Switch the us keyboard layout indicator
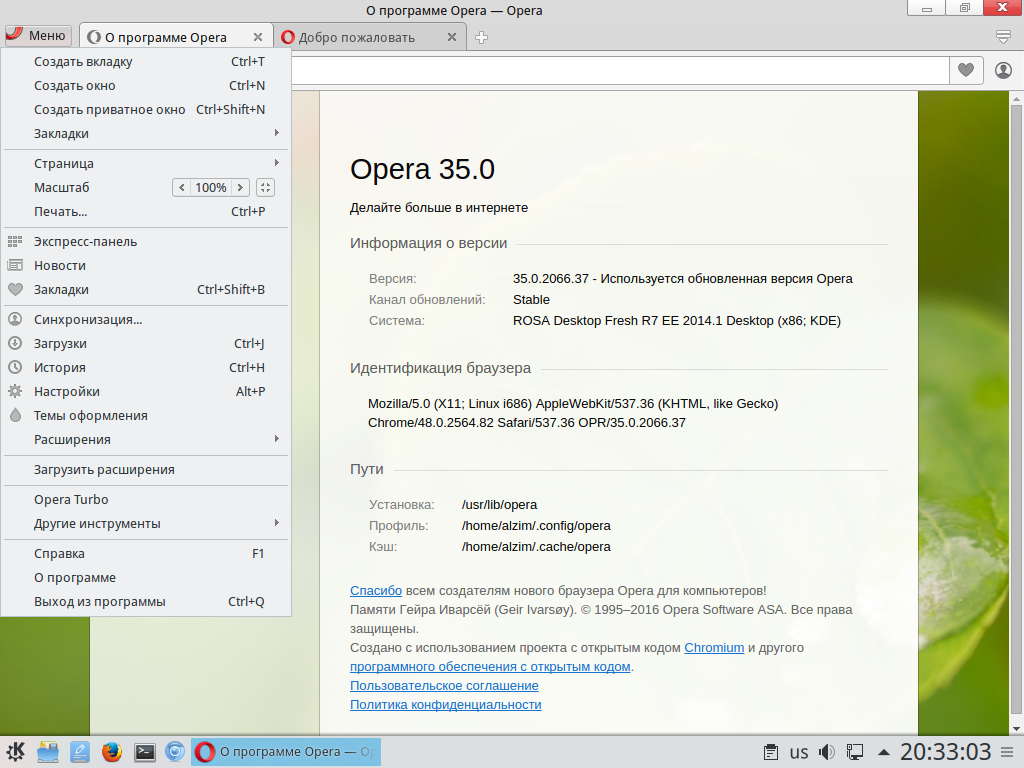This screenshot has height=768, width=1024. (799, 752)
